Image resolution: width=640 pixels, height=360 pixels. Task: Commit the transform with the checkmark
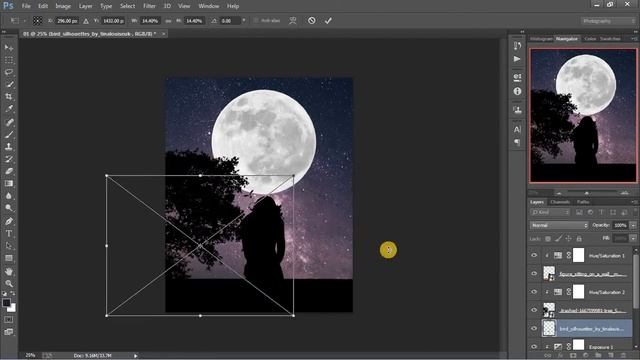(x=328, y=20)
